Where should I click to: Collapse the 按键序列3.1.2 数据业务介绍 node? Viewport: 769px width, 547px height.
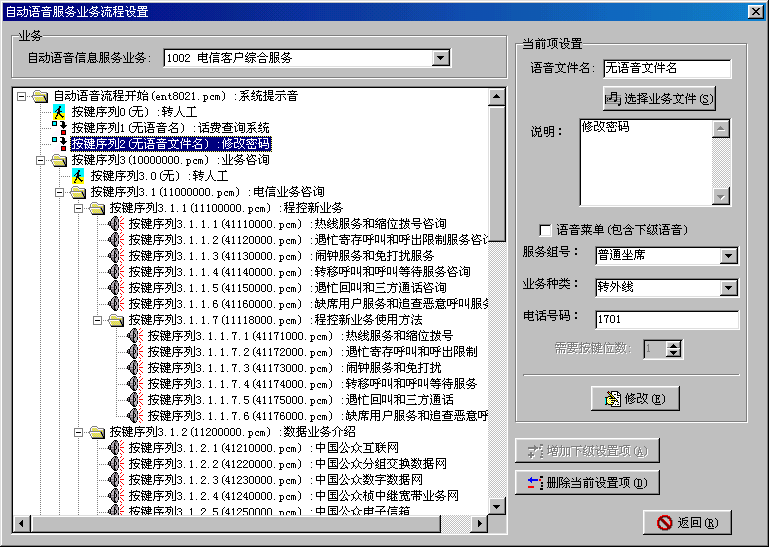click(x=79, y=432)
